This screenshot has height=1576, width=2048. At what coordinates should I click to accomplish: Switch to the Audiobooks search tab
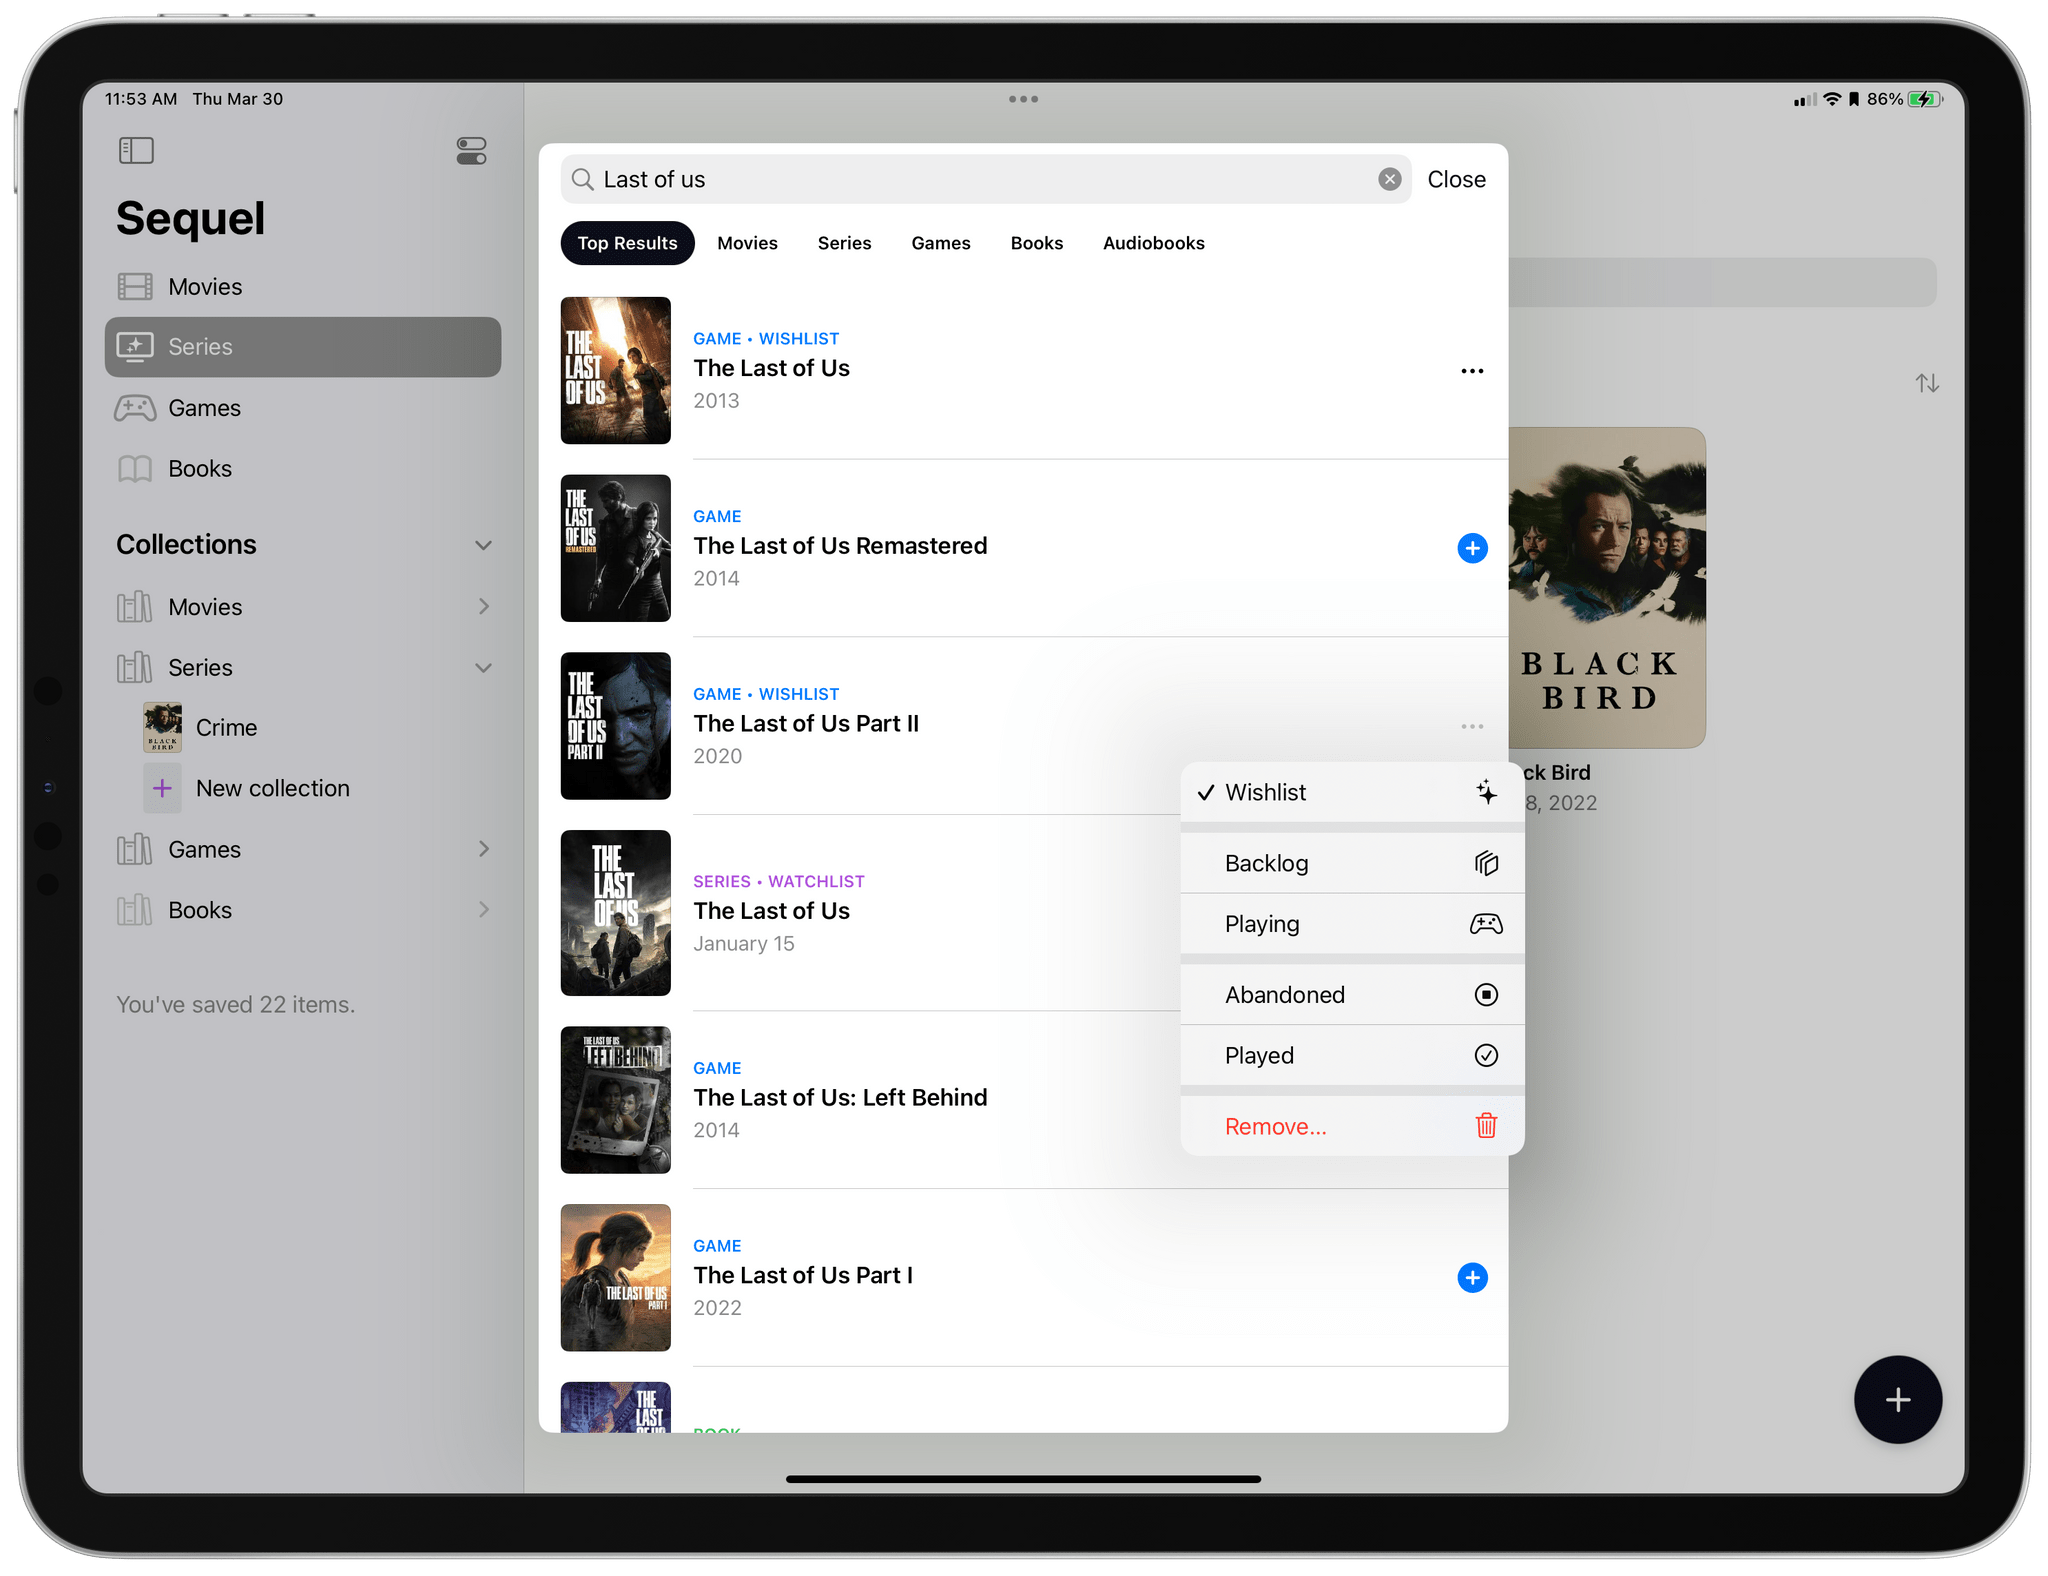(1153, 243)
